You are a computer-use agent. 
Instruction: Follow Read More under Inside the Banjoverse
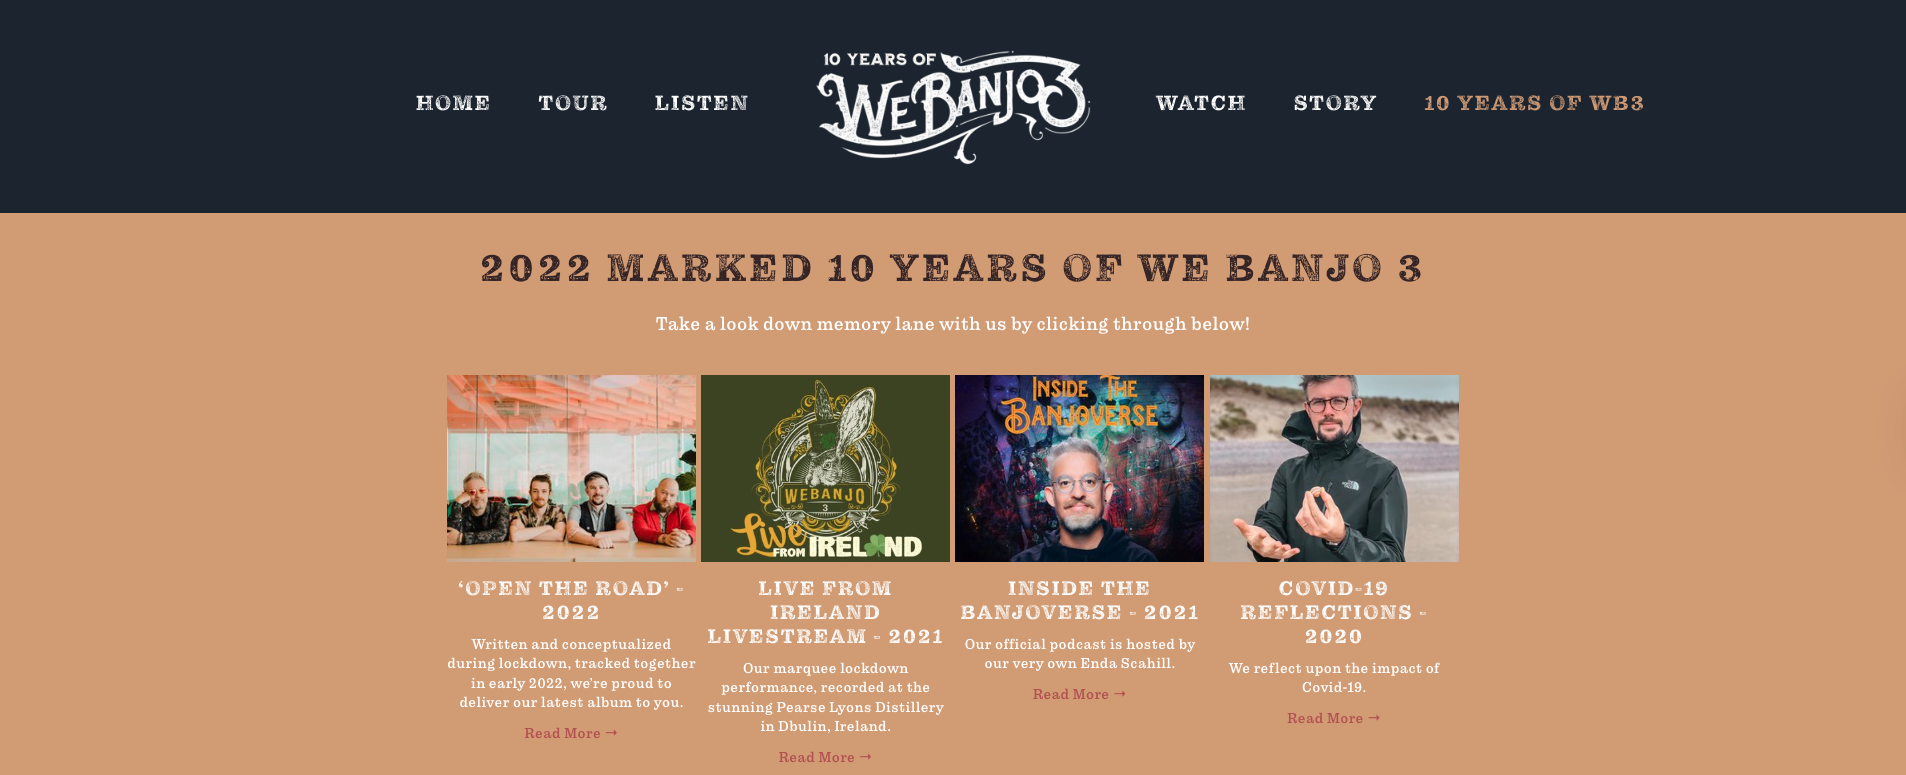coord(1079,694)
